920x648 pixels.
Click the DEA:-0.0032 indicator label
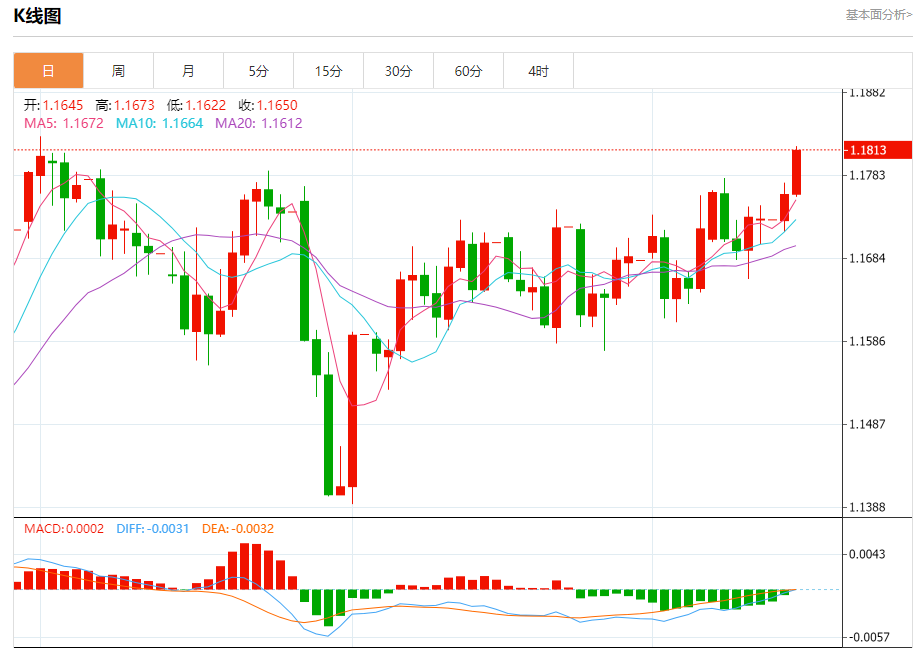click(238, 528)
